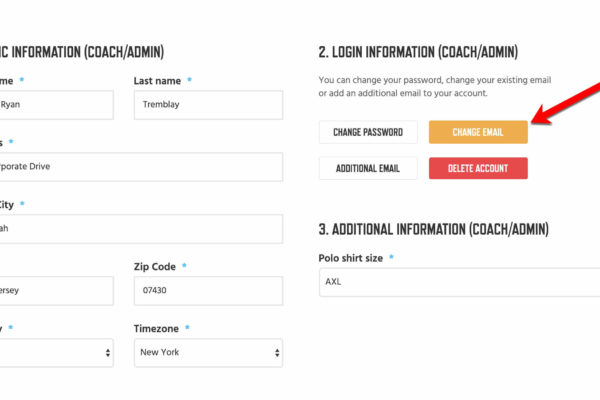Click the first name field containing Ryan
The image size is (600, 400).
55,105
